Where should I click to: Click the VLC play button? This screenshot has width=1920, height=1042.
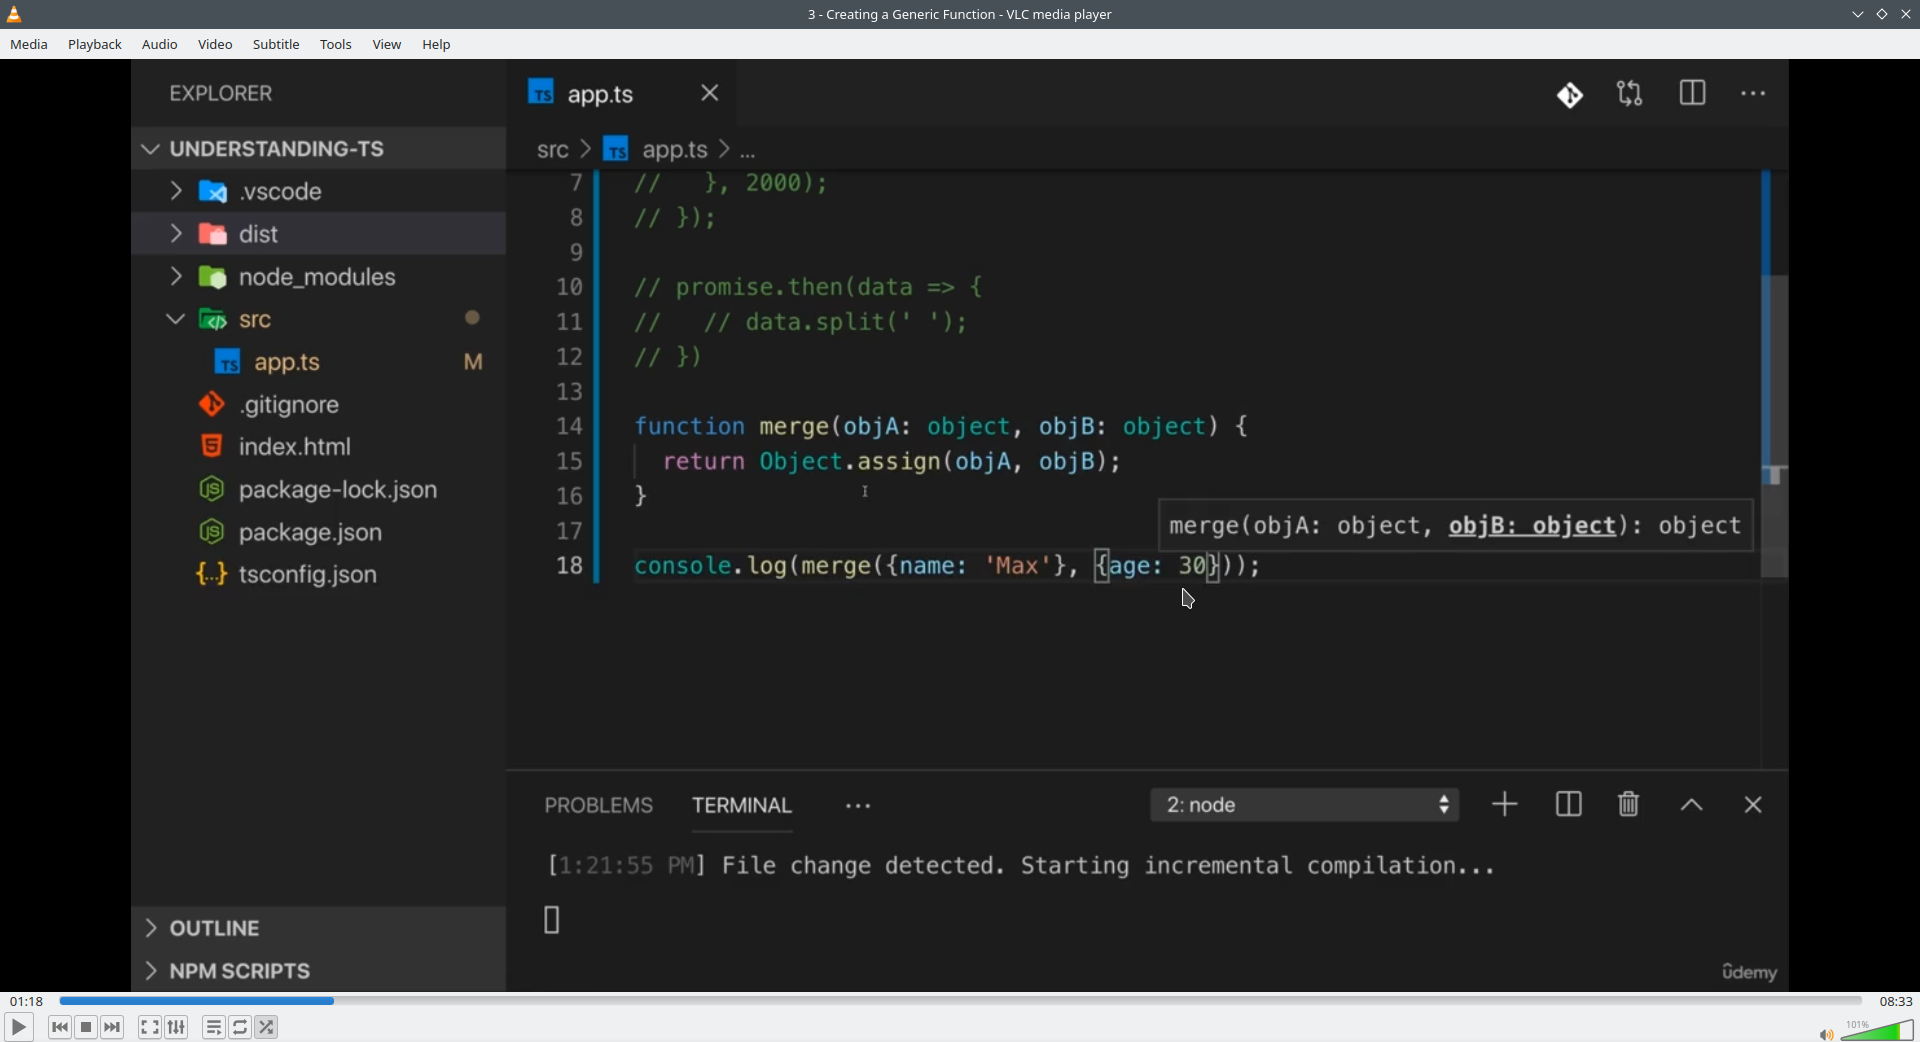click(x=18, y=1027)
